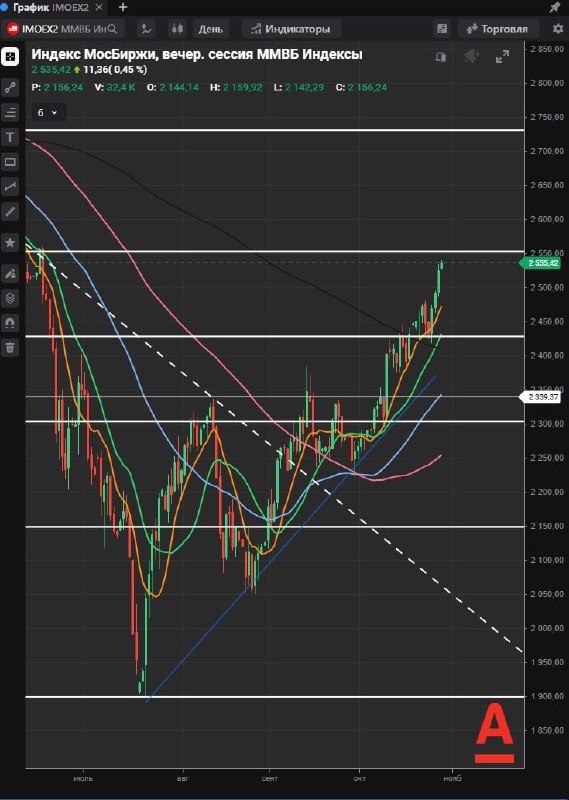Open the horizontal lines tool group
The width and height of the screenshot is (569, 800).
tap(10, 112)
